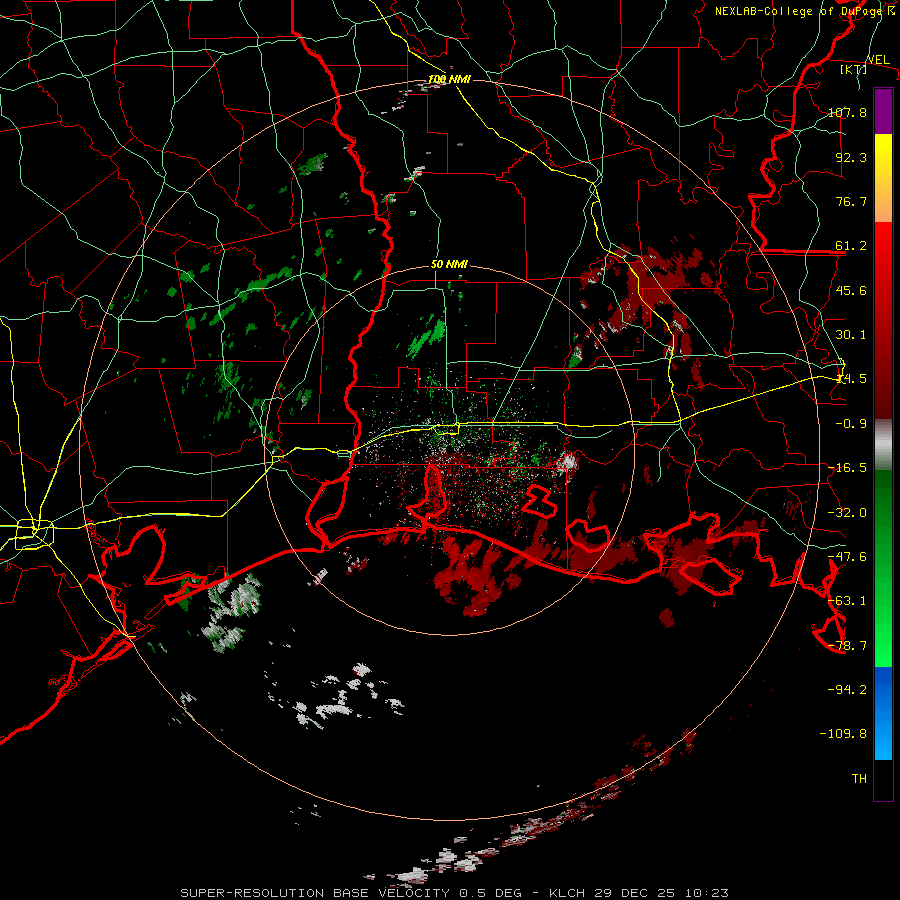Select the 14.5 legend value
Image resolution: width=900 pixels, height=900 pixels.
click(x=851, y=379)
